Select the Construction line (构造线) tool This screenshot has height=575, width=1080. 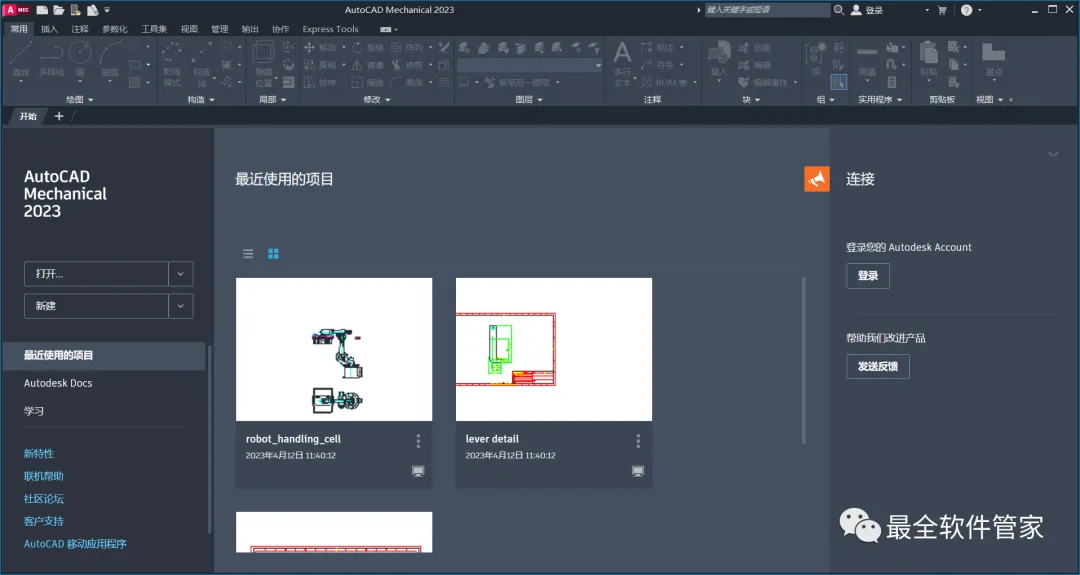[x=202, y=63]
